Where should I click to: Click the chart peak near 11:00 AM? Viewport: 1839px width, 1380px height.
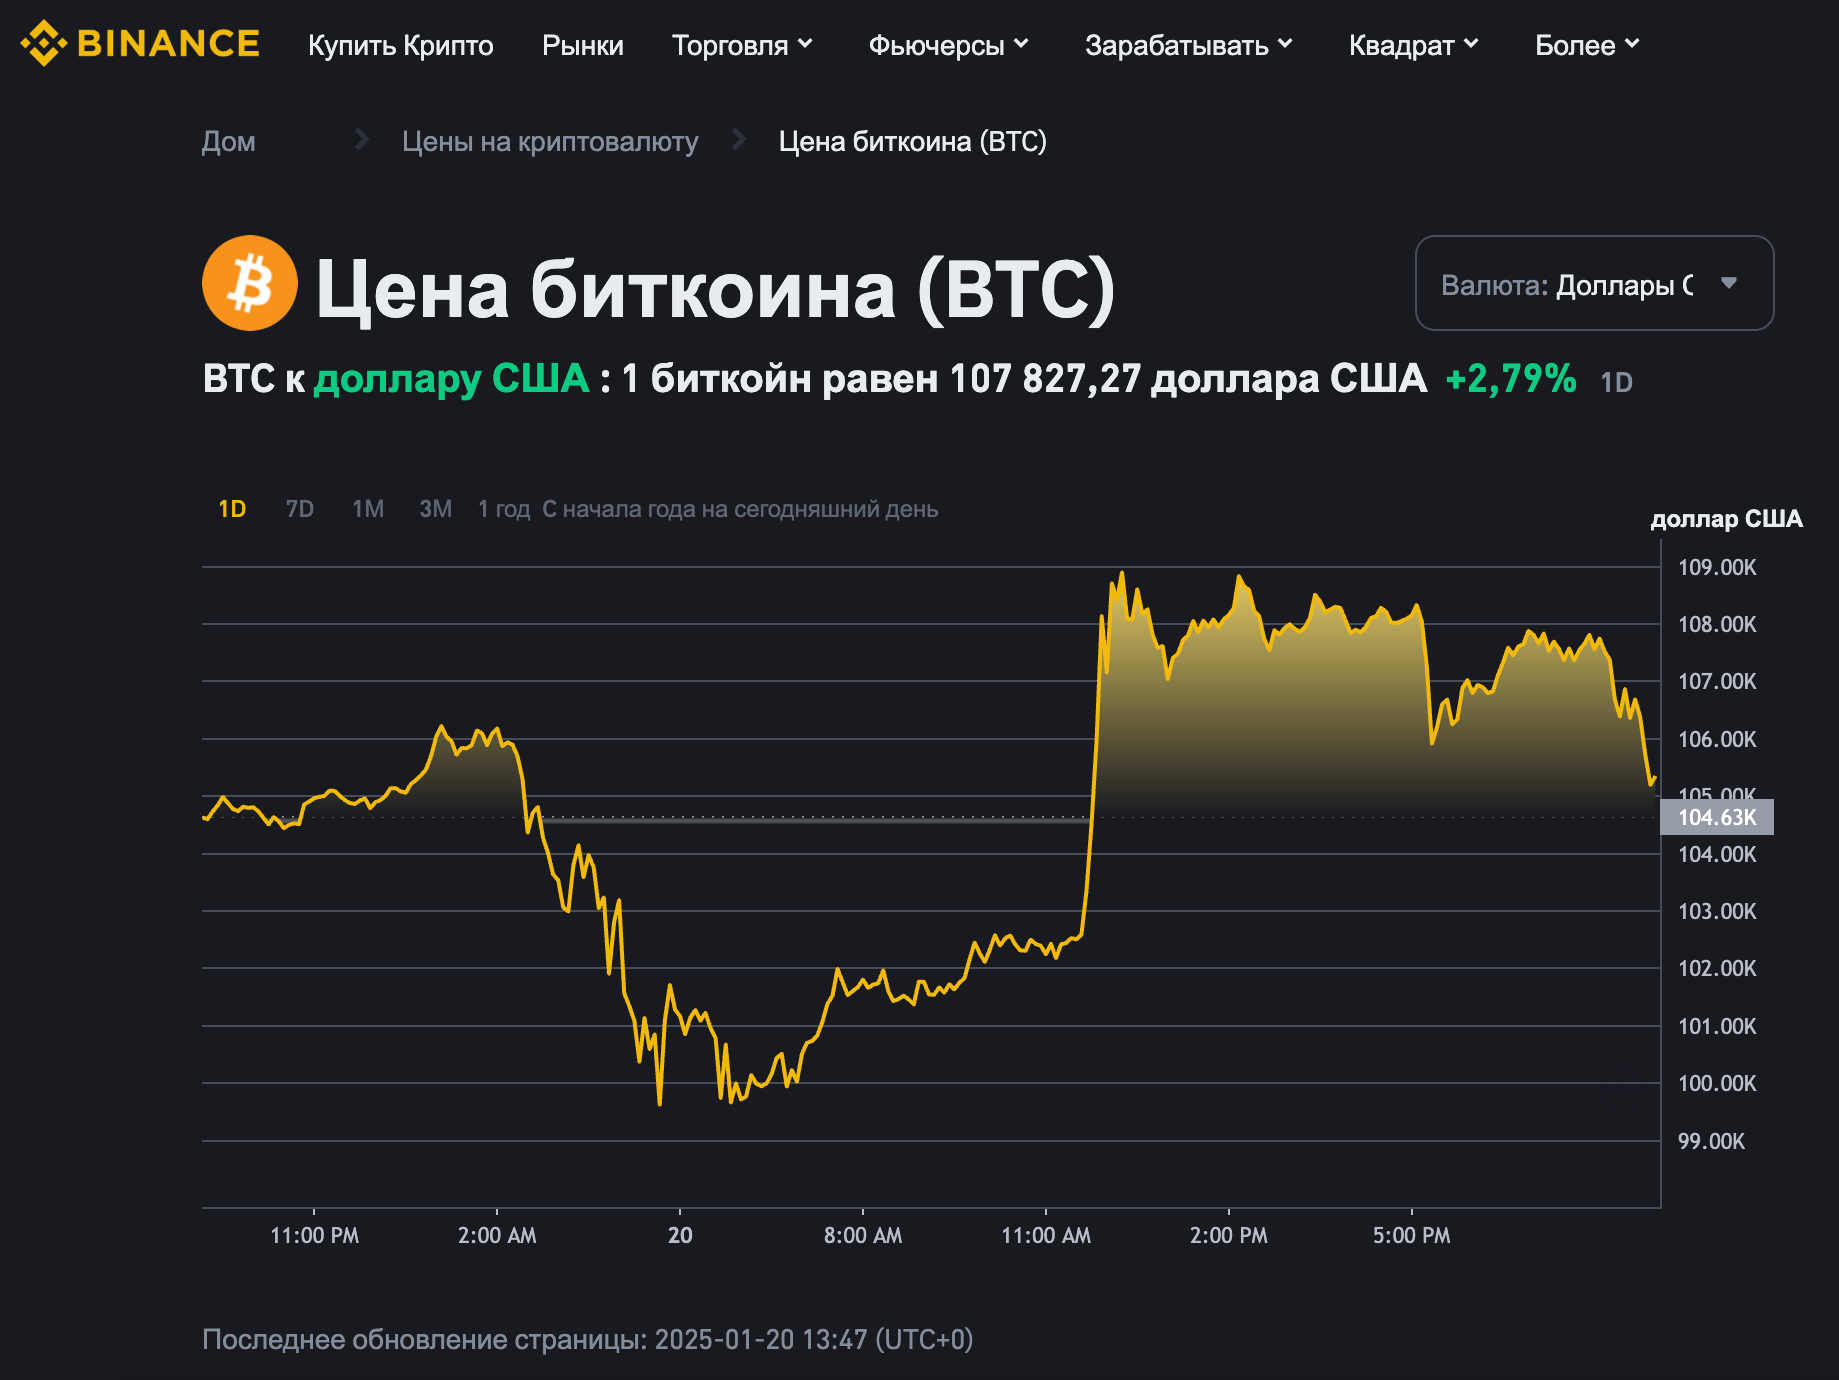click(1122, 574)
